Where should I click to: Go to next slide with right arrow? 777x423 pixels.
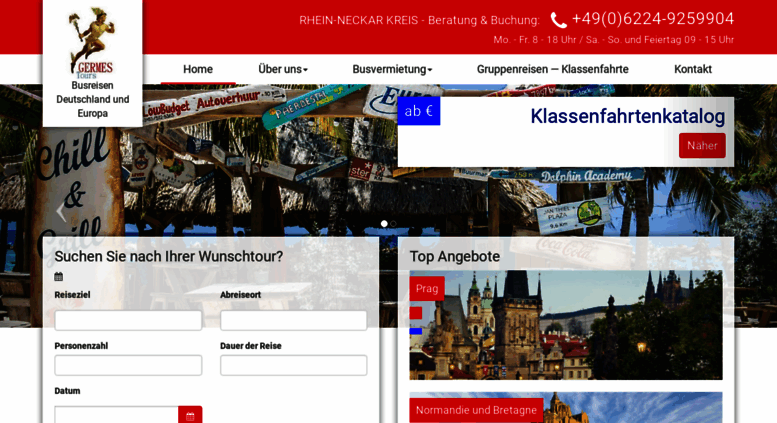tap(716, 212)
